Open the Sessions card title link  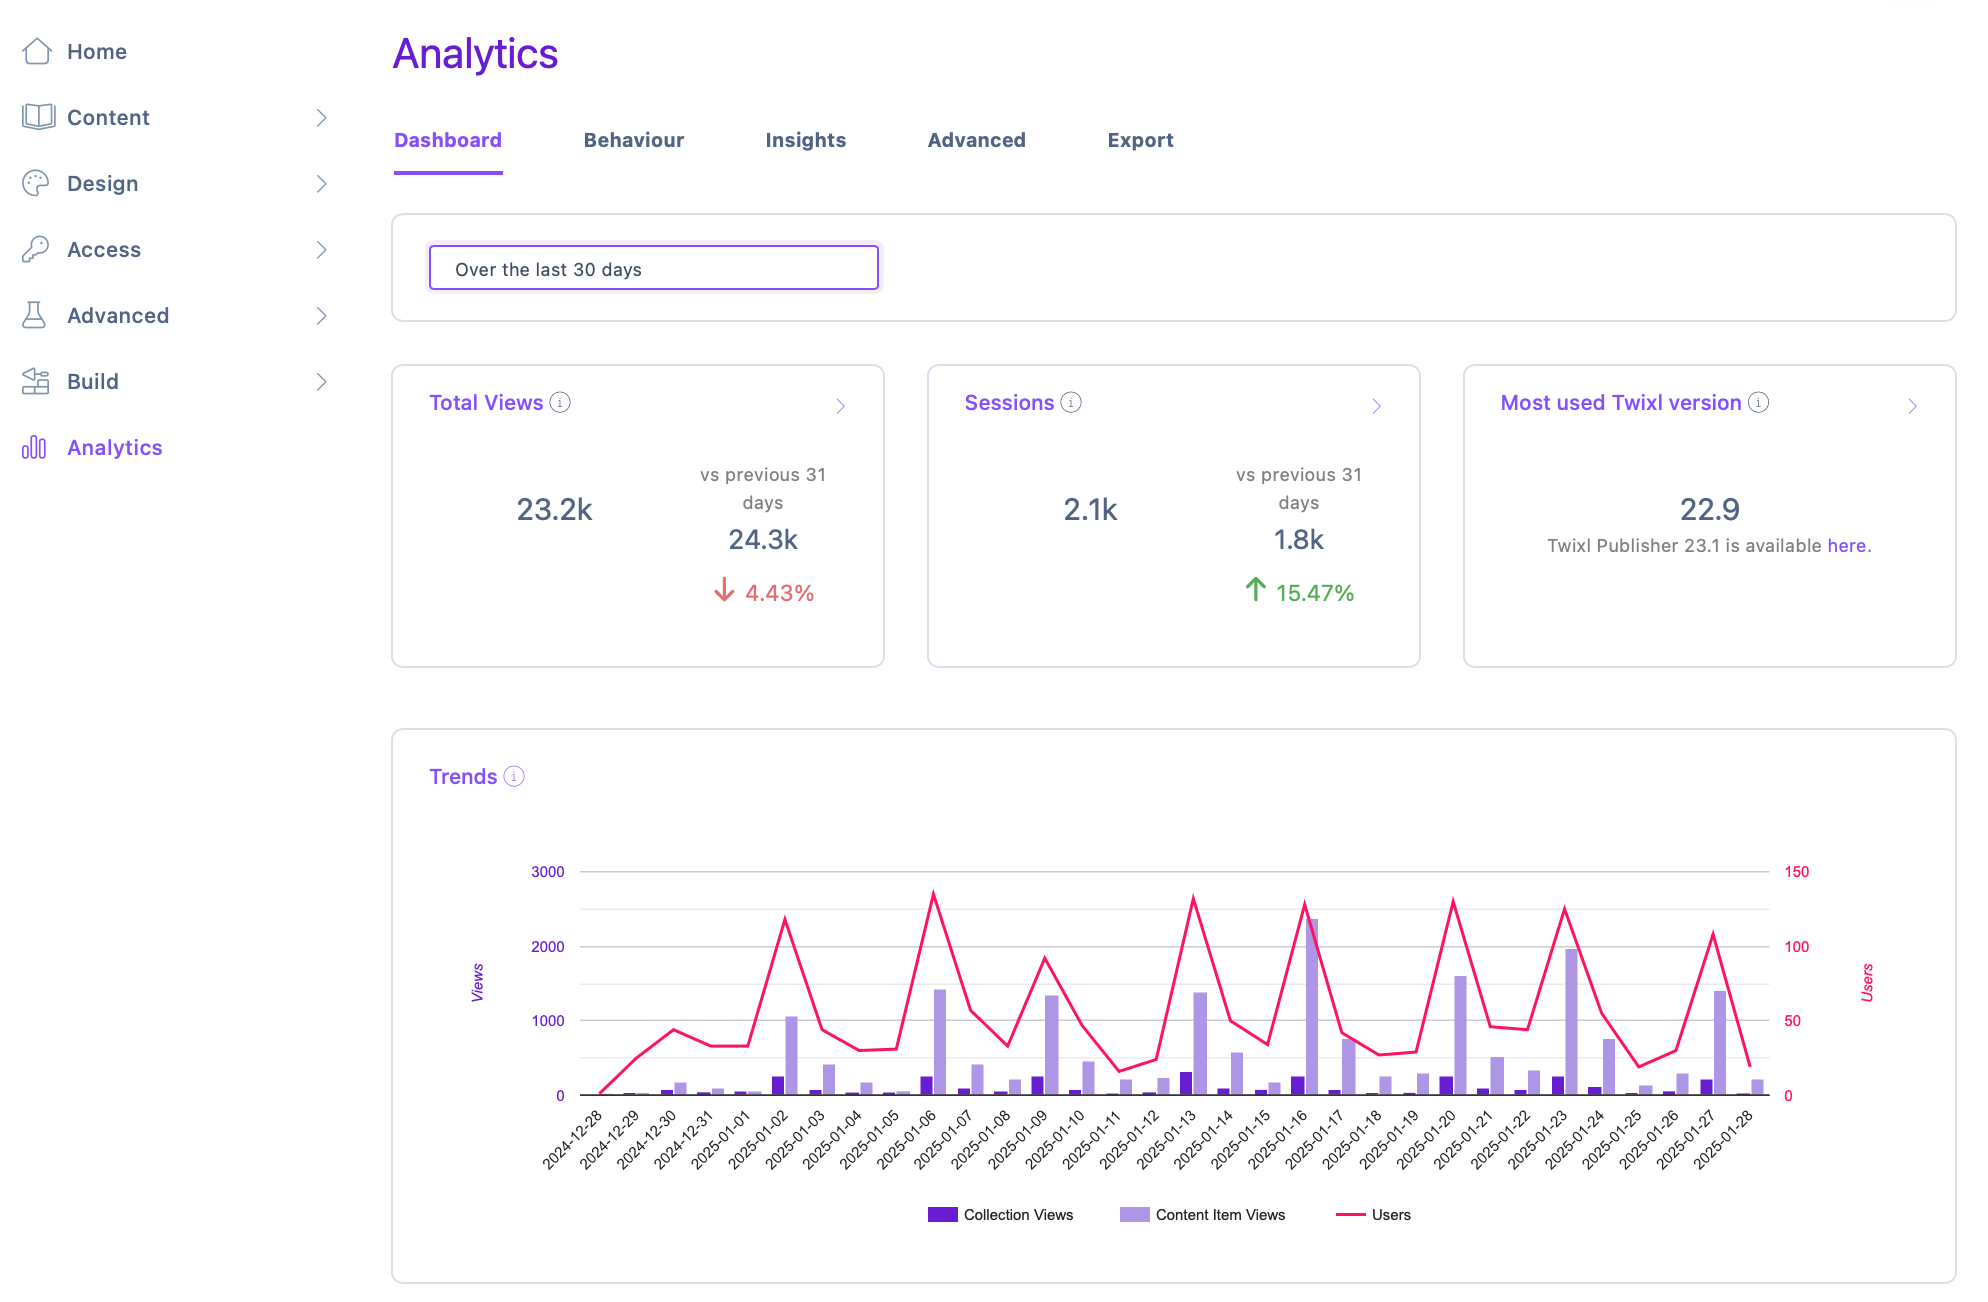(1009, 402)
